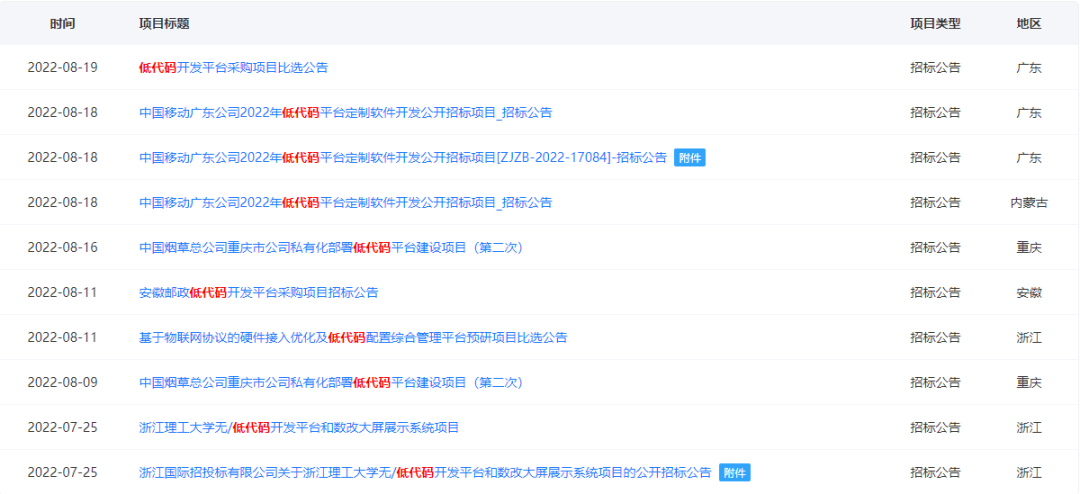Click the 项目标题 column header
This screenshot has width=1080, height=494.
(x=164, y=23)
